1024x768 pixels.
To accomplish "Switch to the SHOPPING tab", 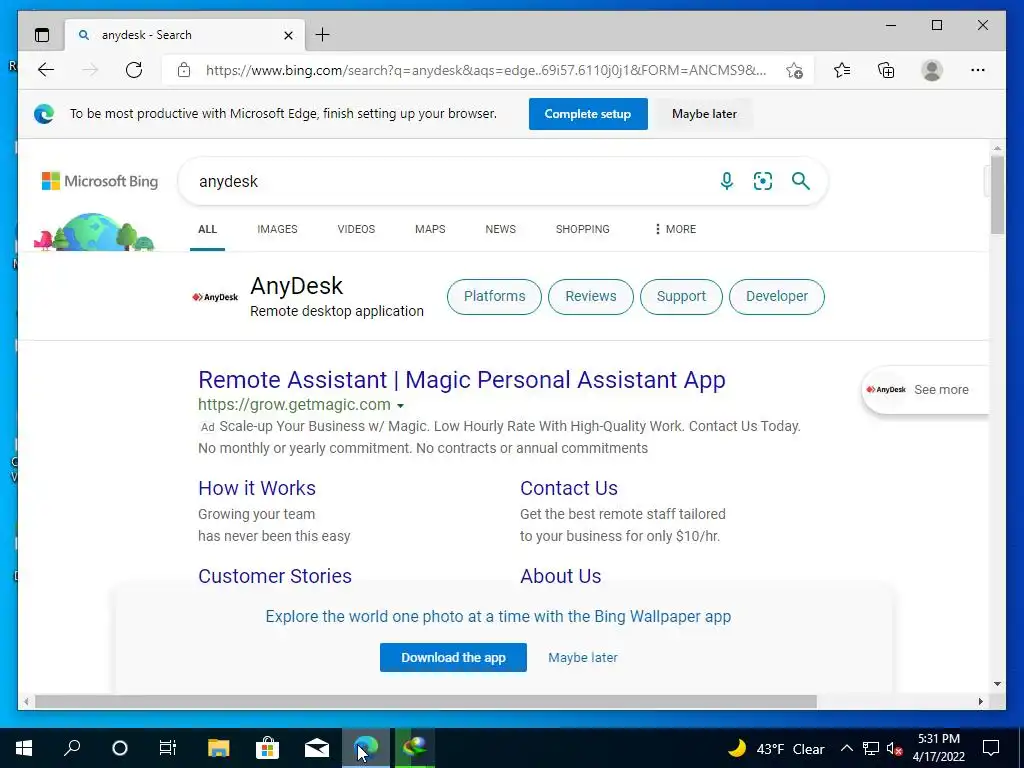I will (x=583, y=229).
